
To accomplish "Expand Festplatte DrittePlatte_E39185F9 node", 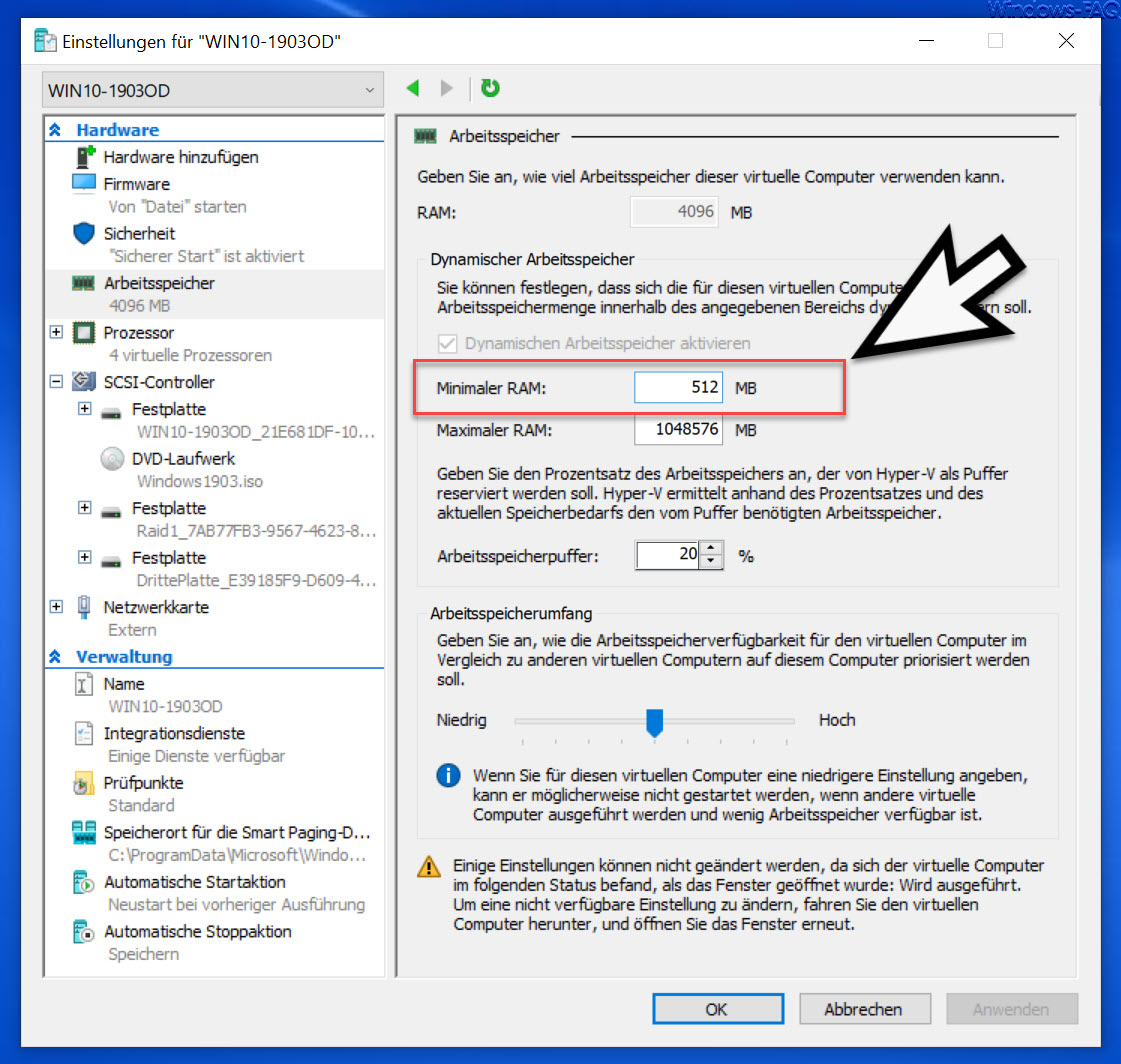I will 84,556.
